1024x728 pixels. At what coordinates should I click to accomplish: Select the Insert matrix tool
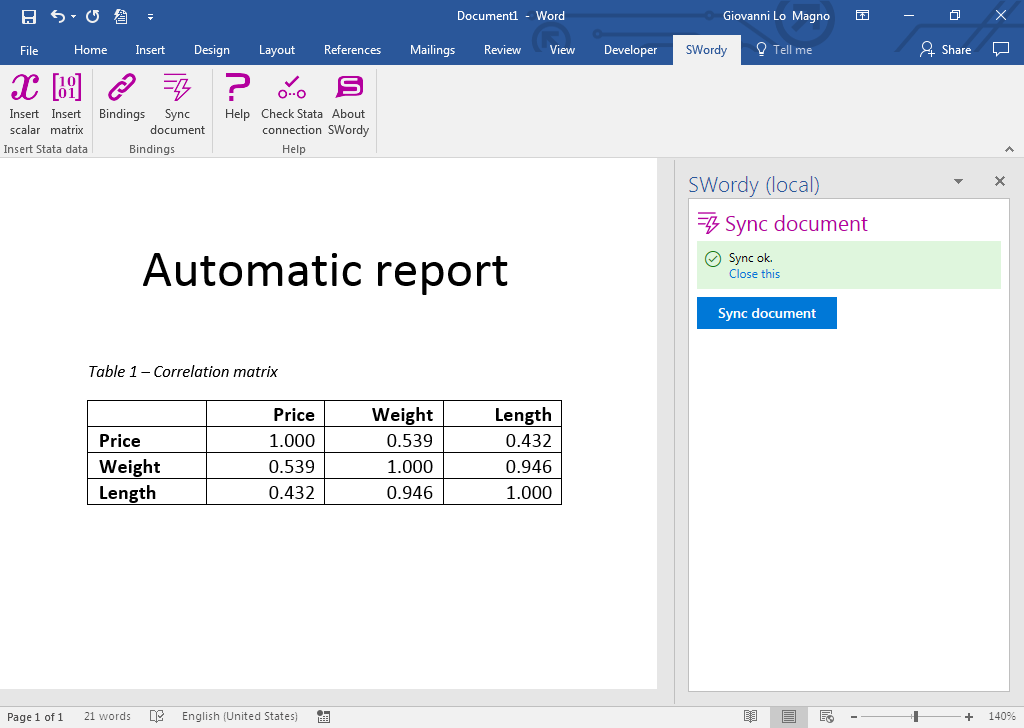click(x=66, y=104)
